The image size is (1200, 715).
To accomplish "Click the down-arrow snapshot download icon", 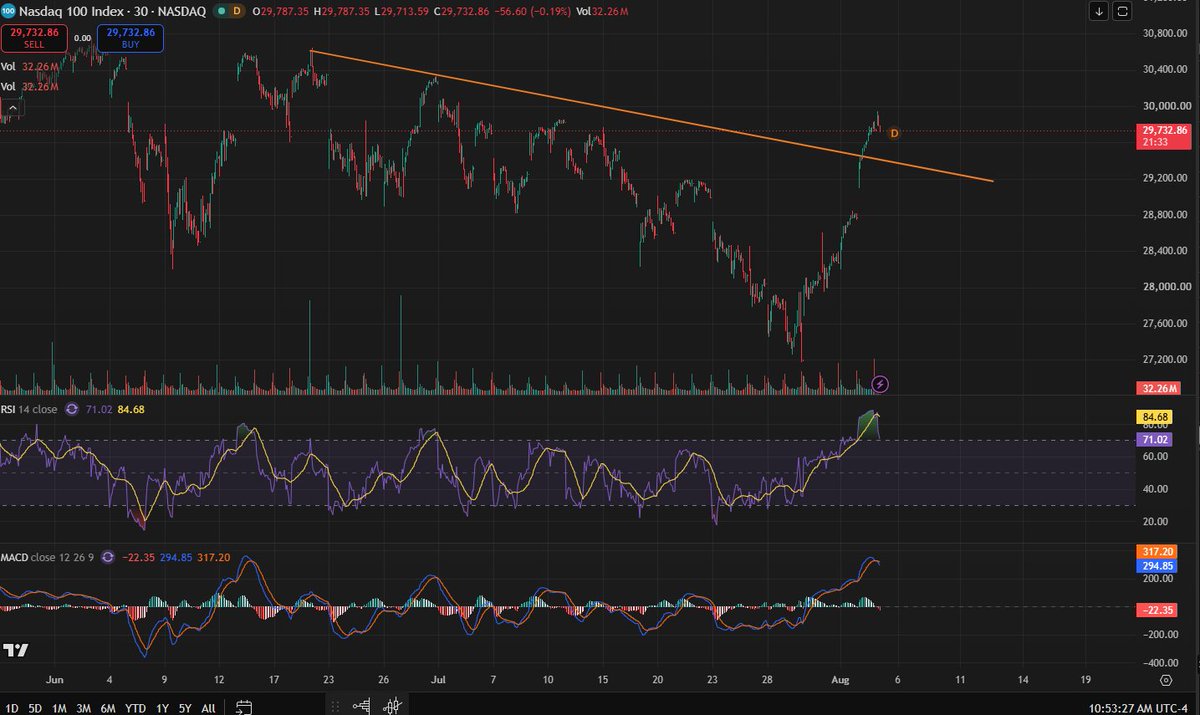I will 1099,11.
